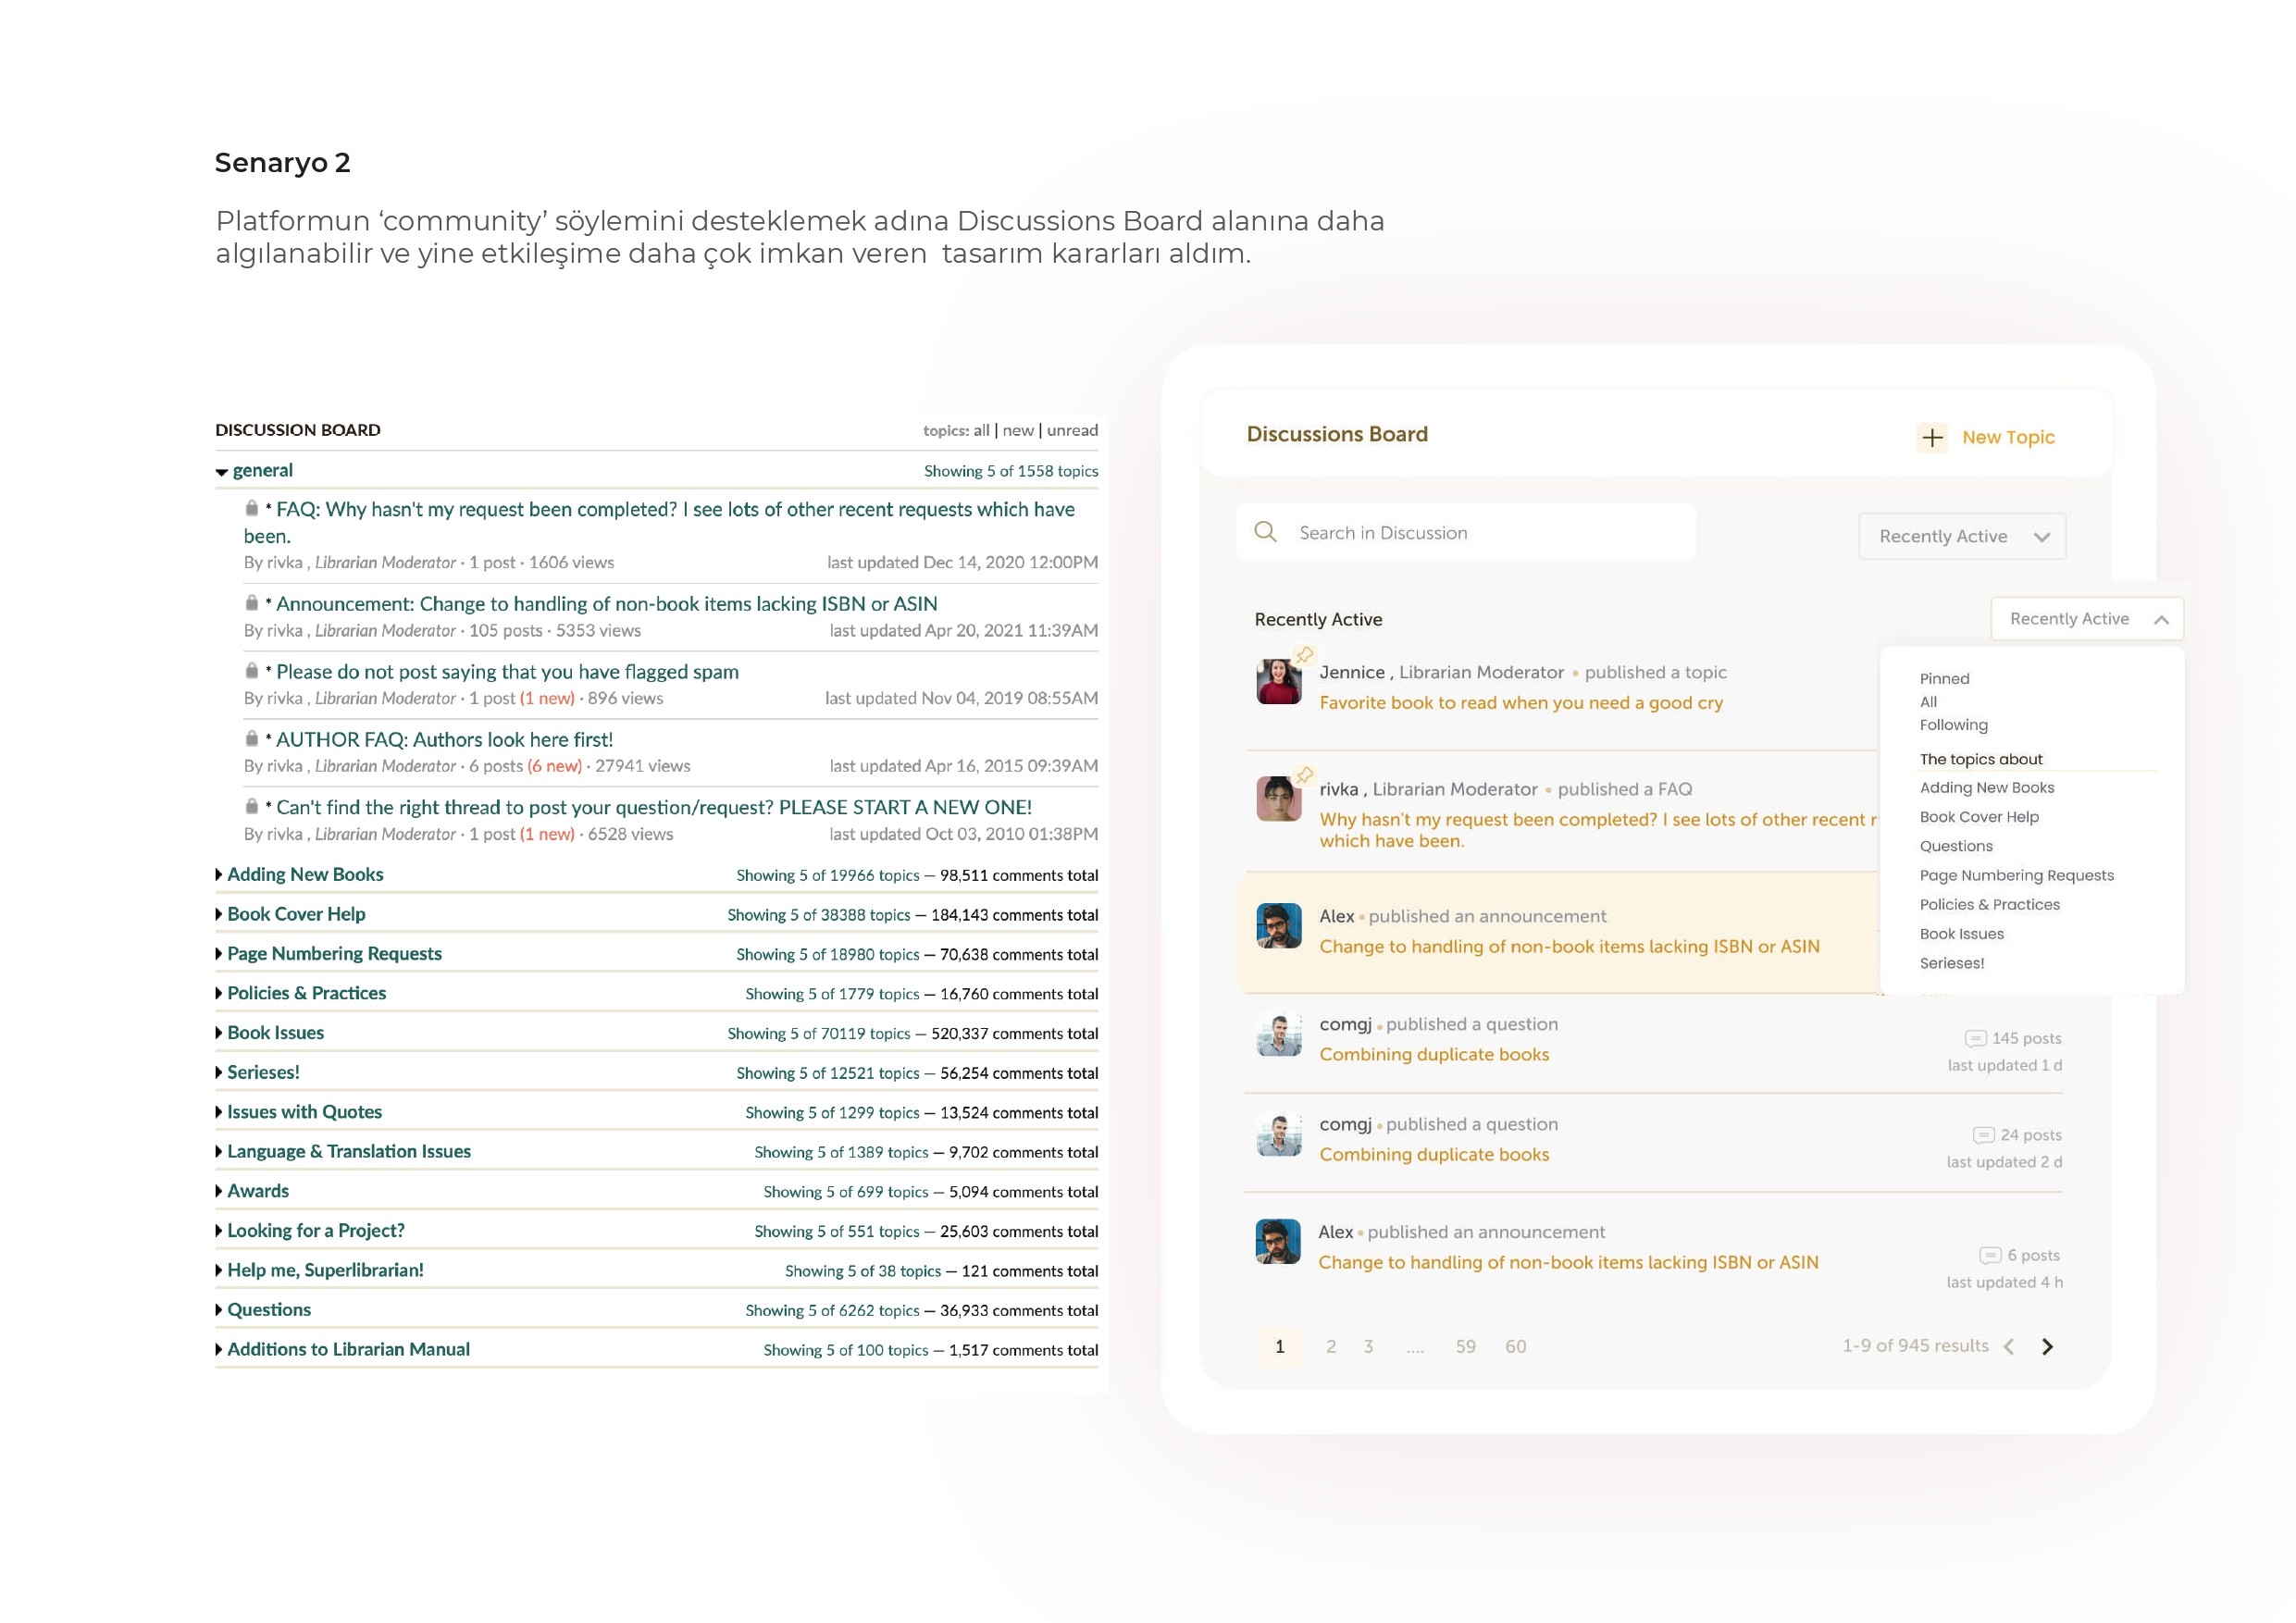Choose Following in the filter menu
This screenshot has height=1623, width=2296.
coord(1953,725)
